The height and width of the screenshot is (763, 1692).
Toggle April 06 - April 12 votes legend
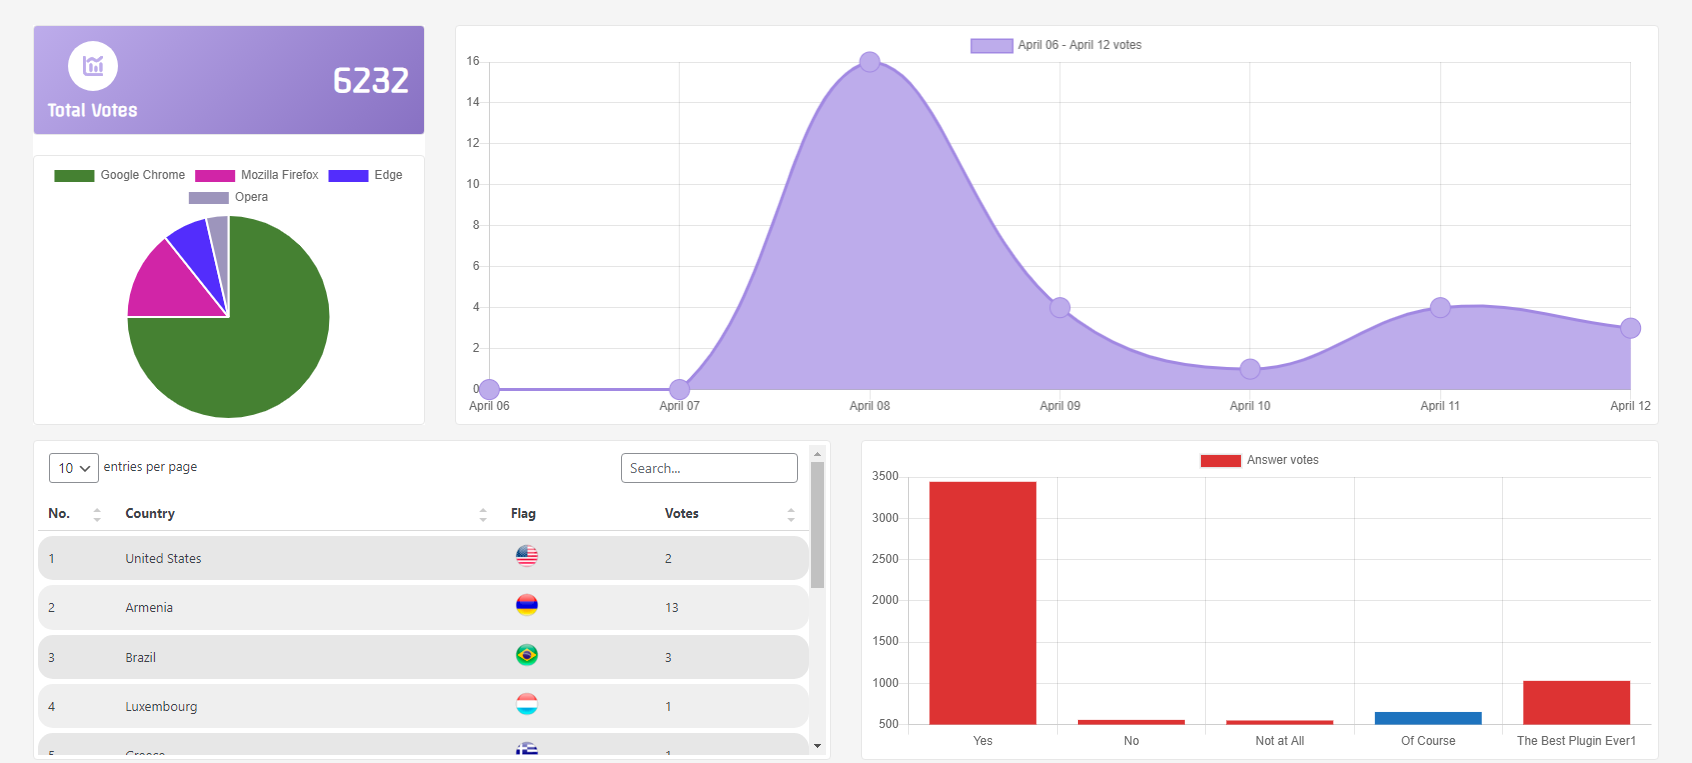pyautogui.click(x=1056, y=45)
